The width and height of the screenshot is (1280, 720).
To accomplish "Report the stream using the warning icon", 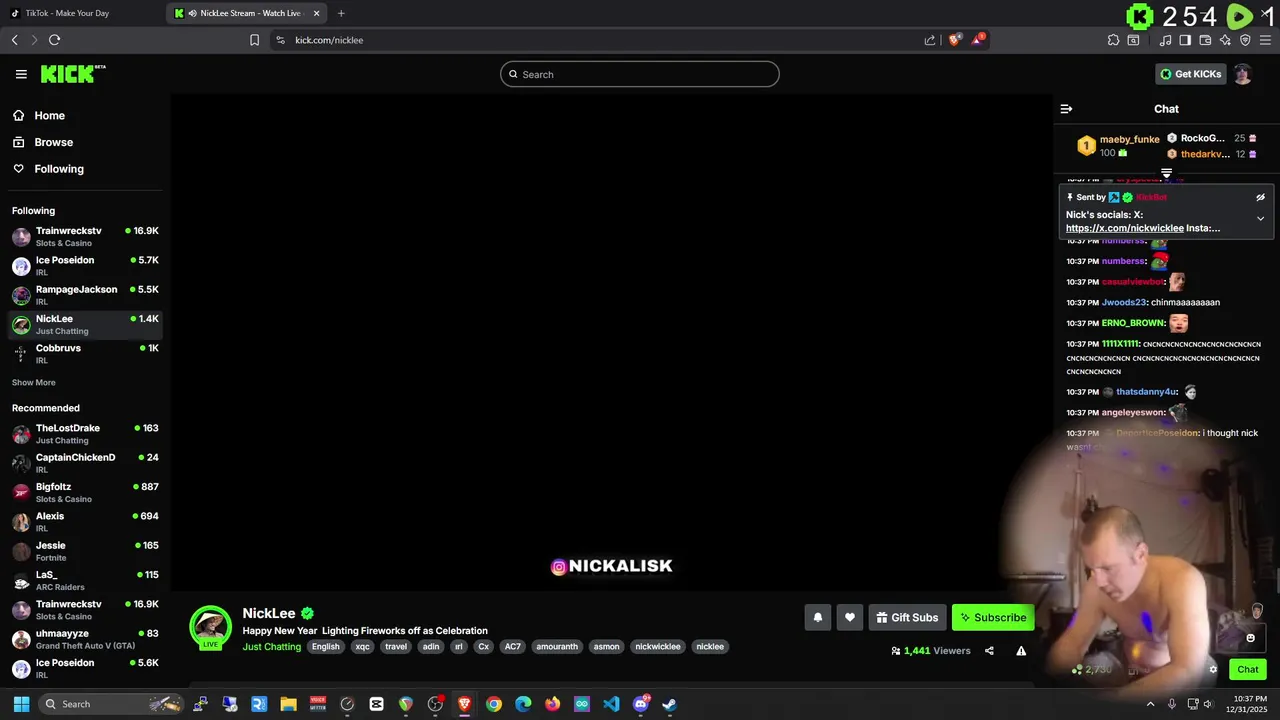I will [x=1021, y=651].
